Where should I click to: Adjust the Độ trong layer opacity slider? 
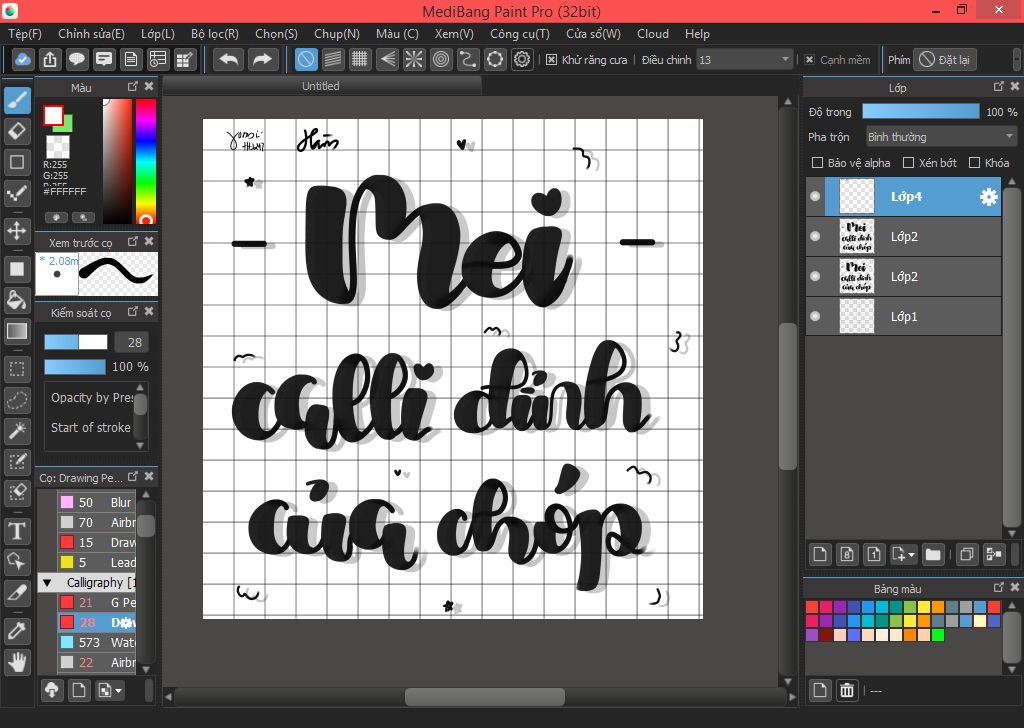tap(921, 112)
